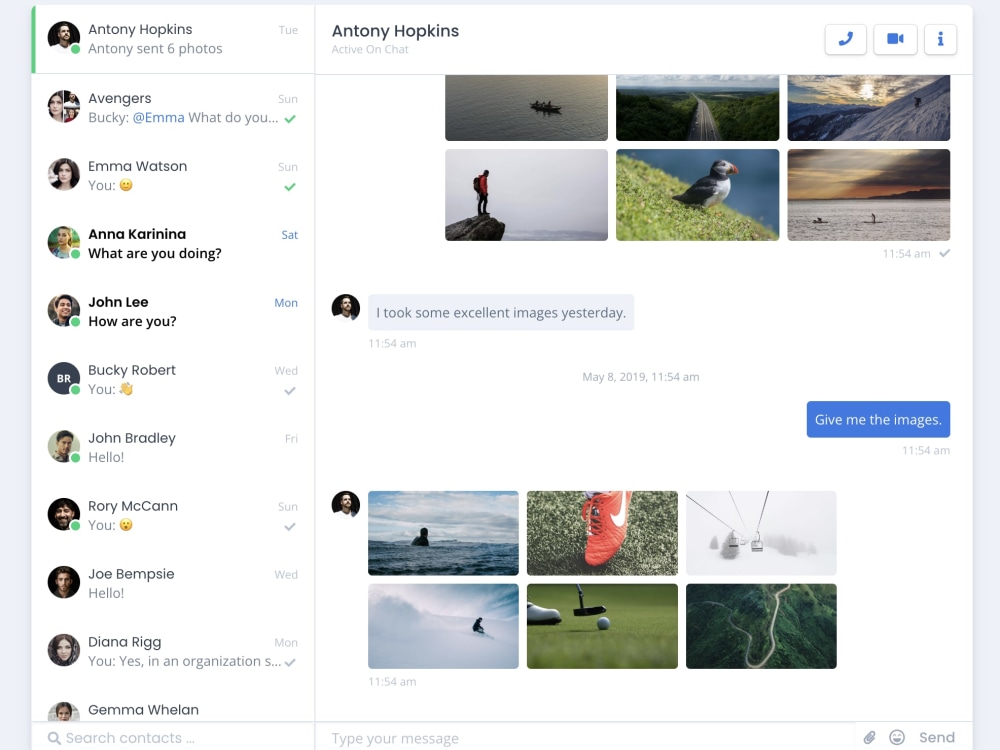Click sender avatar beside received photo grid
The width and height of the screenshot is (1000, 750).
pos(346,504)
